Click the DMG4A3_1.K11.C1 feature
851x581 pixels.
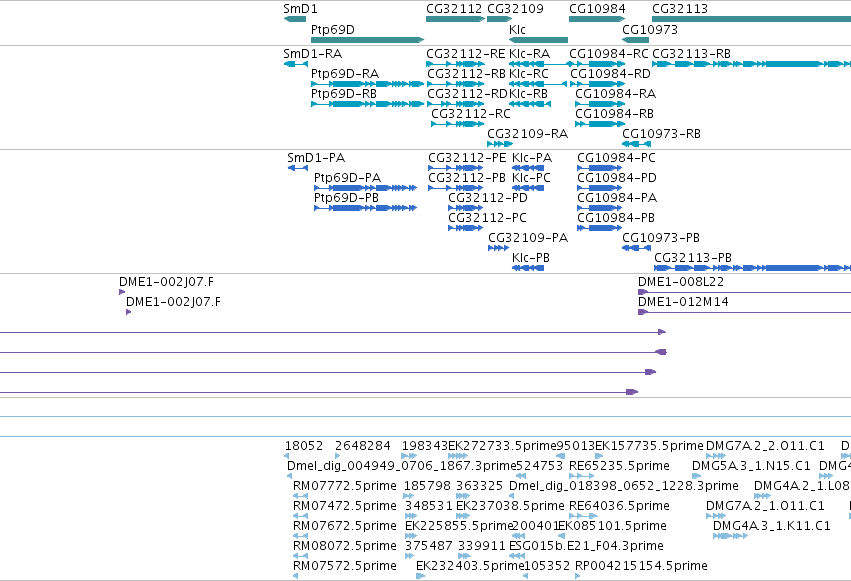click(x=731, y=536)
